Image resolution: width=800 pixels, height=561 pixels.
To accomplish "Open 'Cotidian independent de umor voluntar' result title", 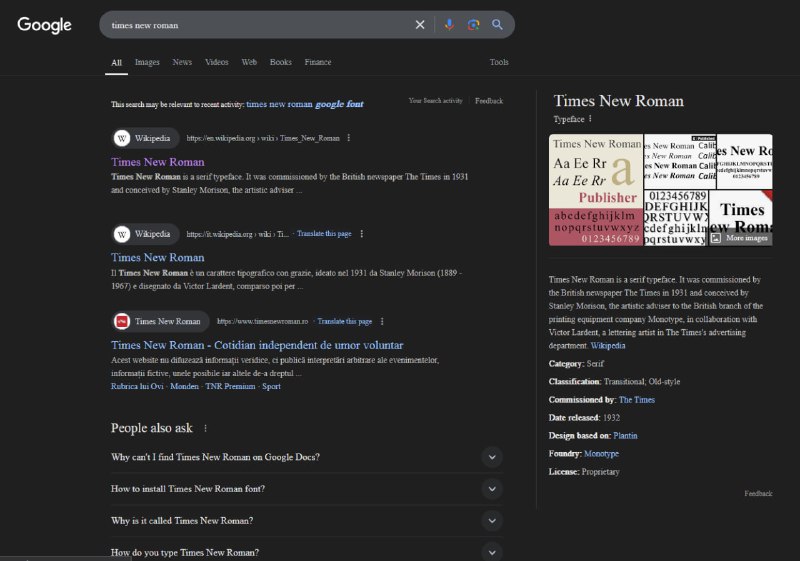I will (257, 345).
